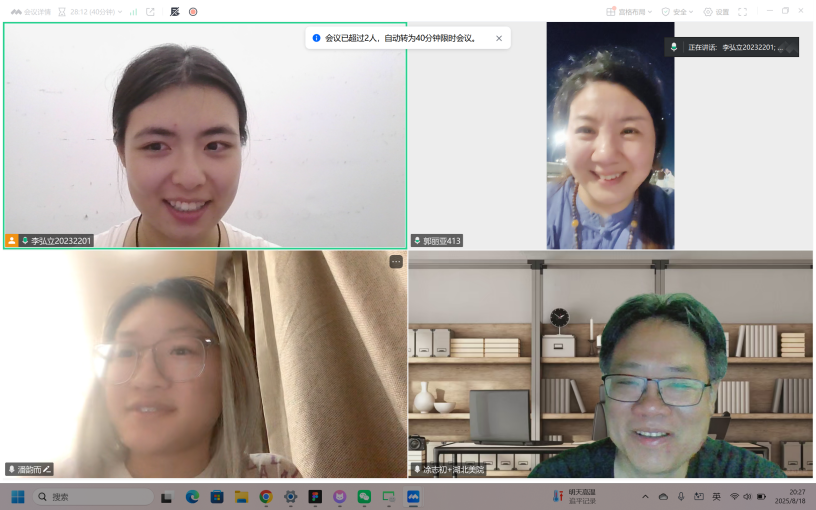Click the 正在讲话 speaking indicator
Image resolution: width=816 pixels, height=510 pixels.
click(x=731, y=47)
